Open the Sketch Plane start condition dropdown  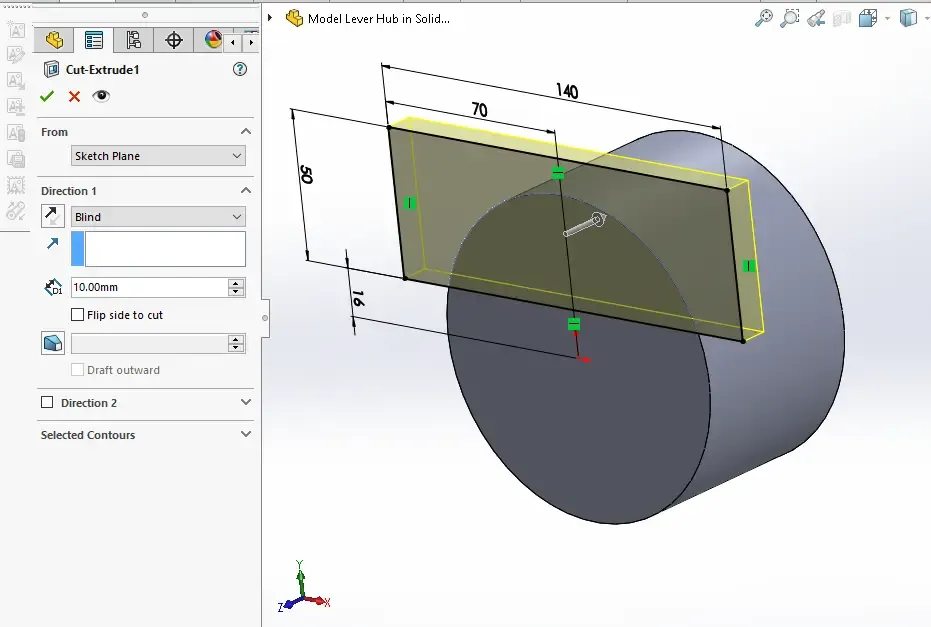158,156
